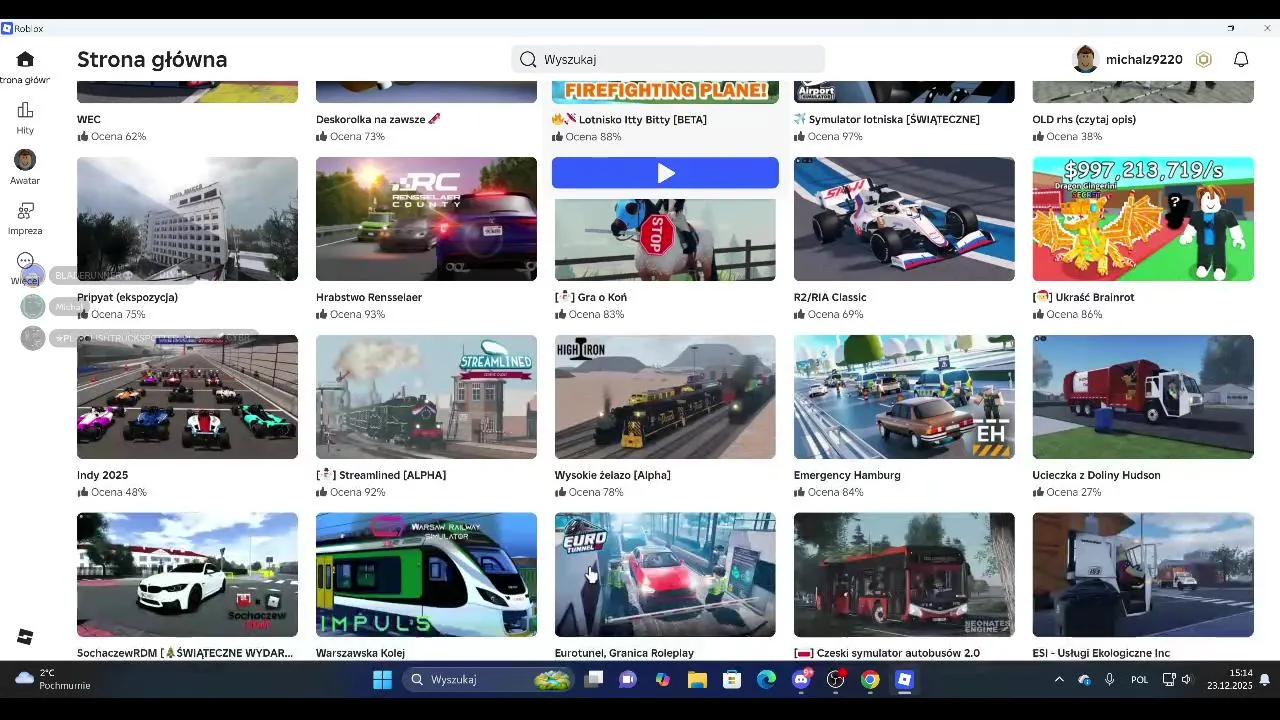Click the Symulator lotniska [ŚWIĄTECZNE] title
The image size is (1280, 720).
887,119
